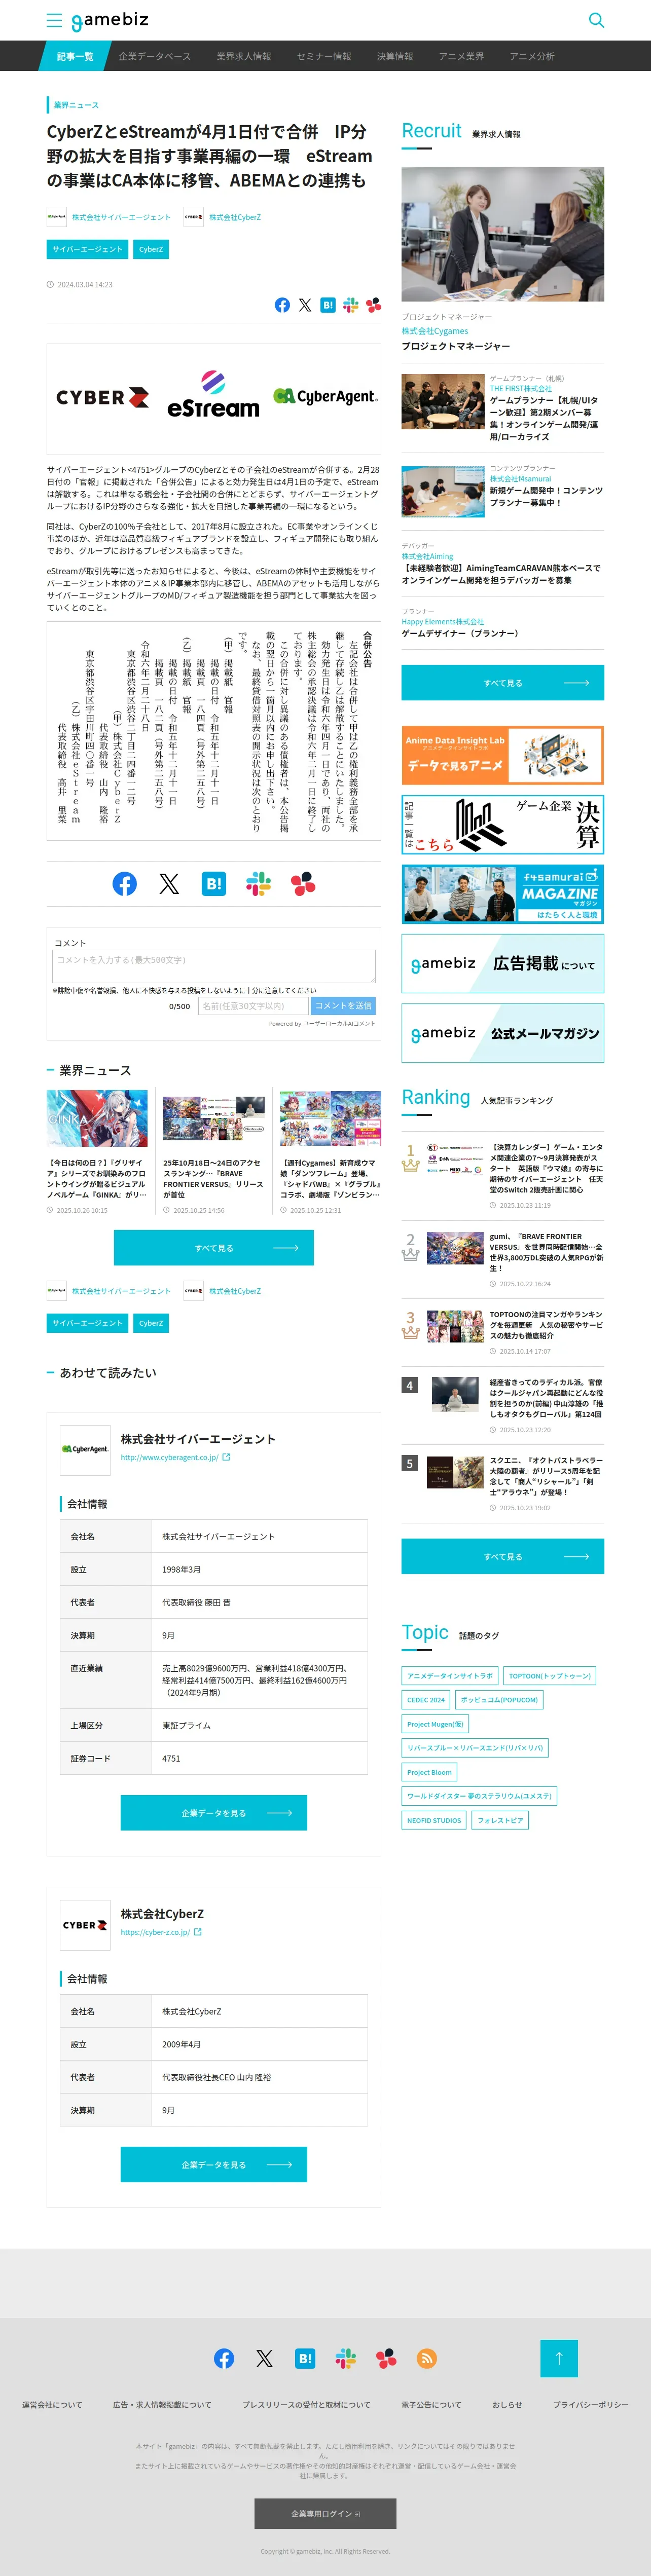Viewport: 651px width, 2576px height.
Task: Open 電子公告について footer link
Action: tap(431, 2404)
